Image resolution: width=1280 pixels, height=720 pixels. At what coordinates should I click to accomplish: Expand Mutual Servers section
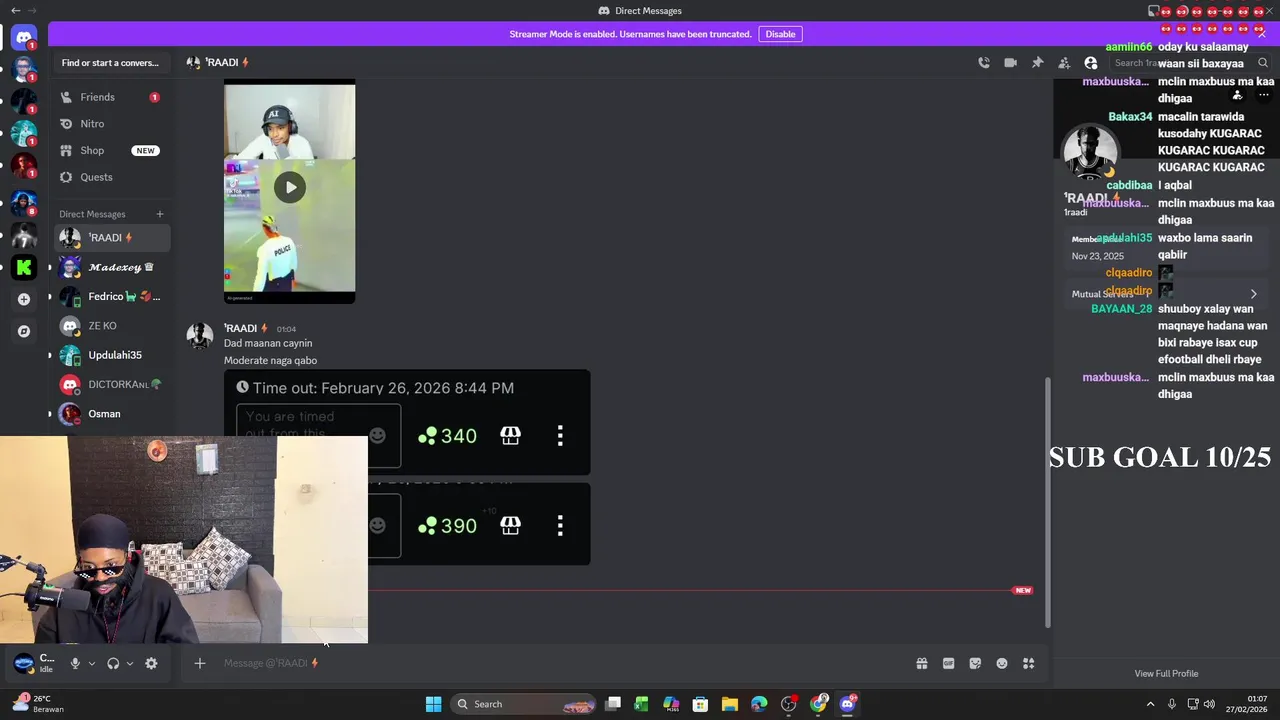(1166, 294)
